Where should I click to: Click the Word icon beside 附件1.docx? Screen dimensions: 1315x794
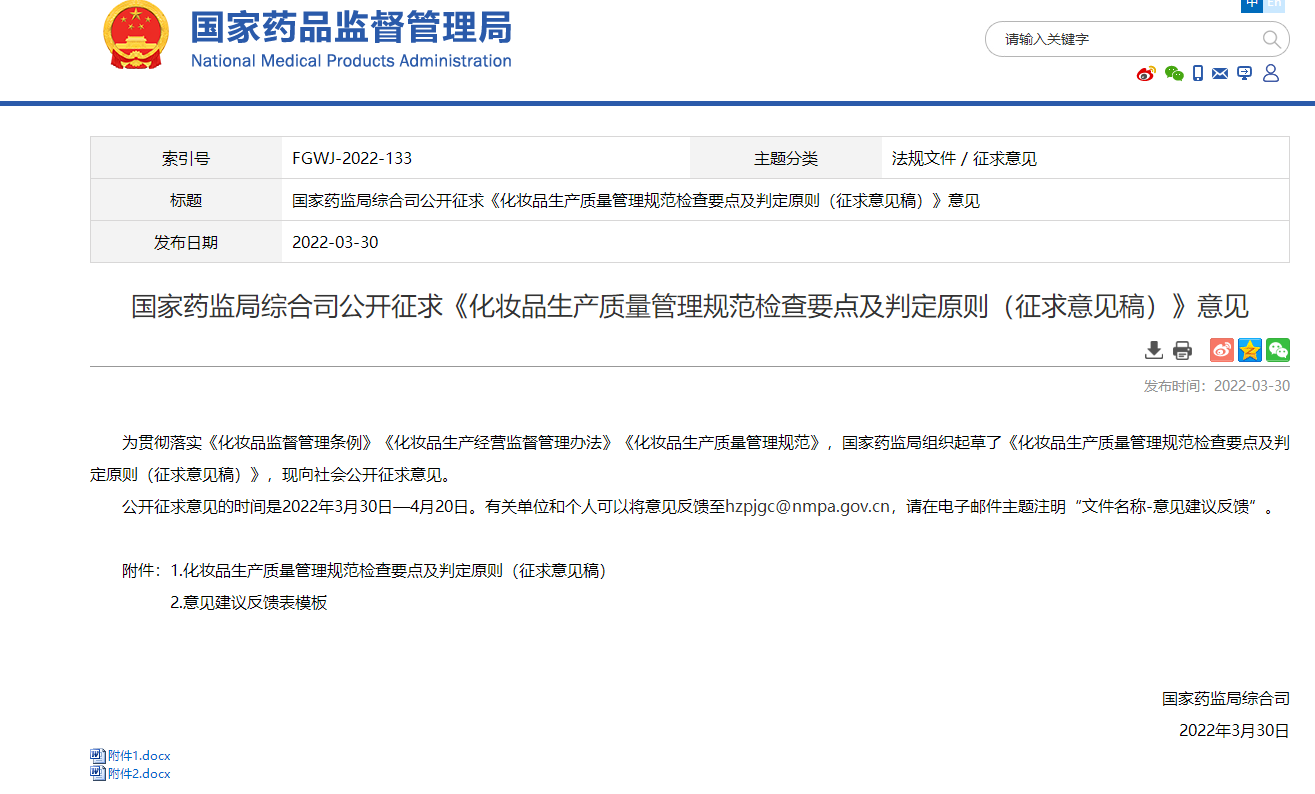pos(97,756)
